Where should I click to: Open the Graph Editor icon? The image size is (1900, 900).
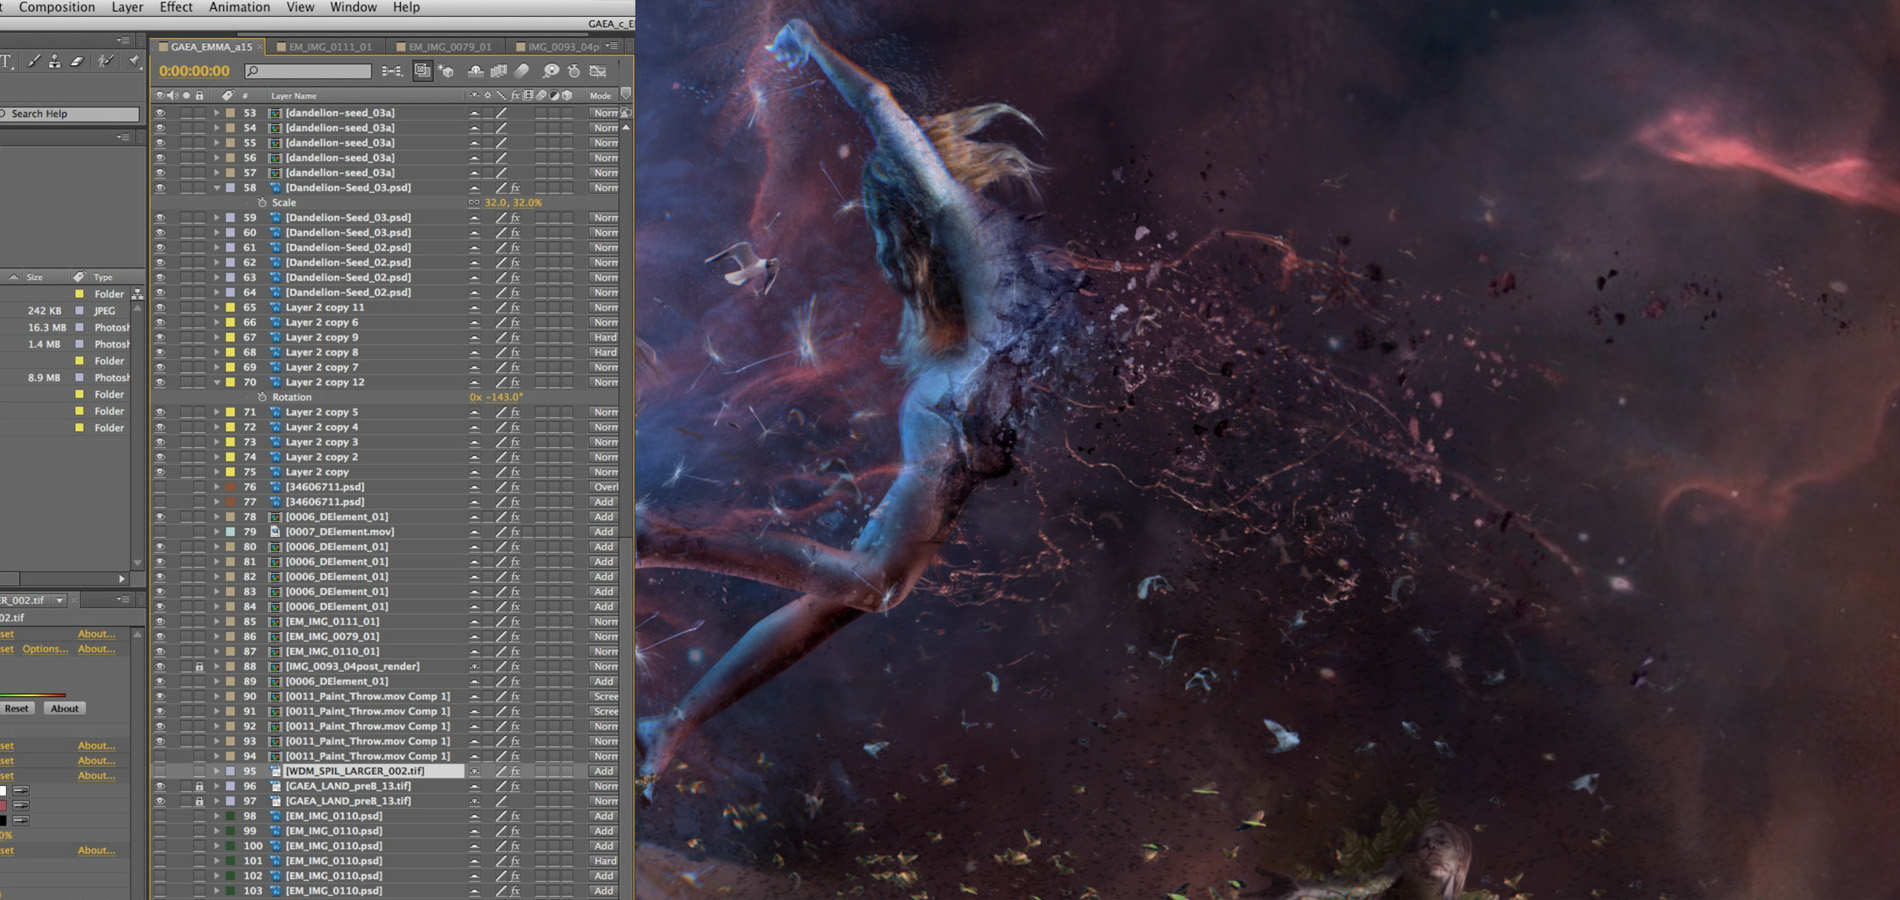[598, 71]
